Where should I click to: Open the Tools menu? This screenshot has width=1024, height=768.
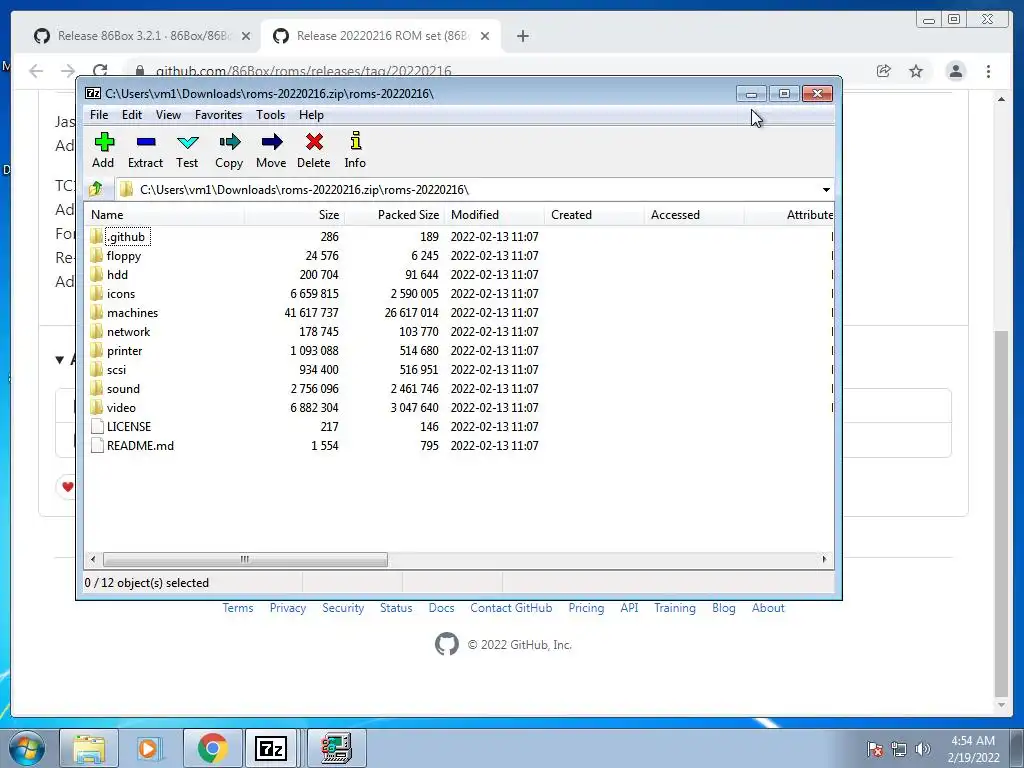(x=270, y=115)
